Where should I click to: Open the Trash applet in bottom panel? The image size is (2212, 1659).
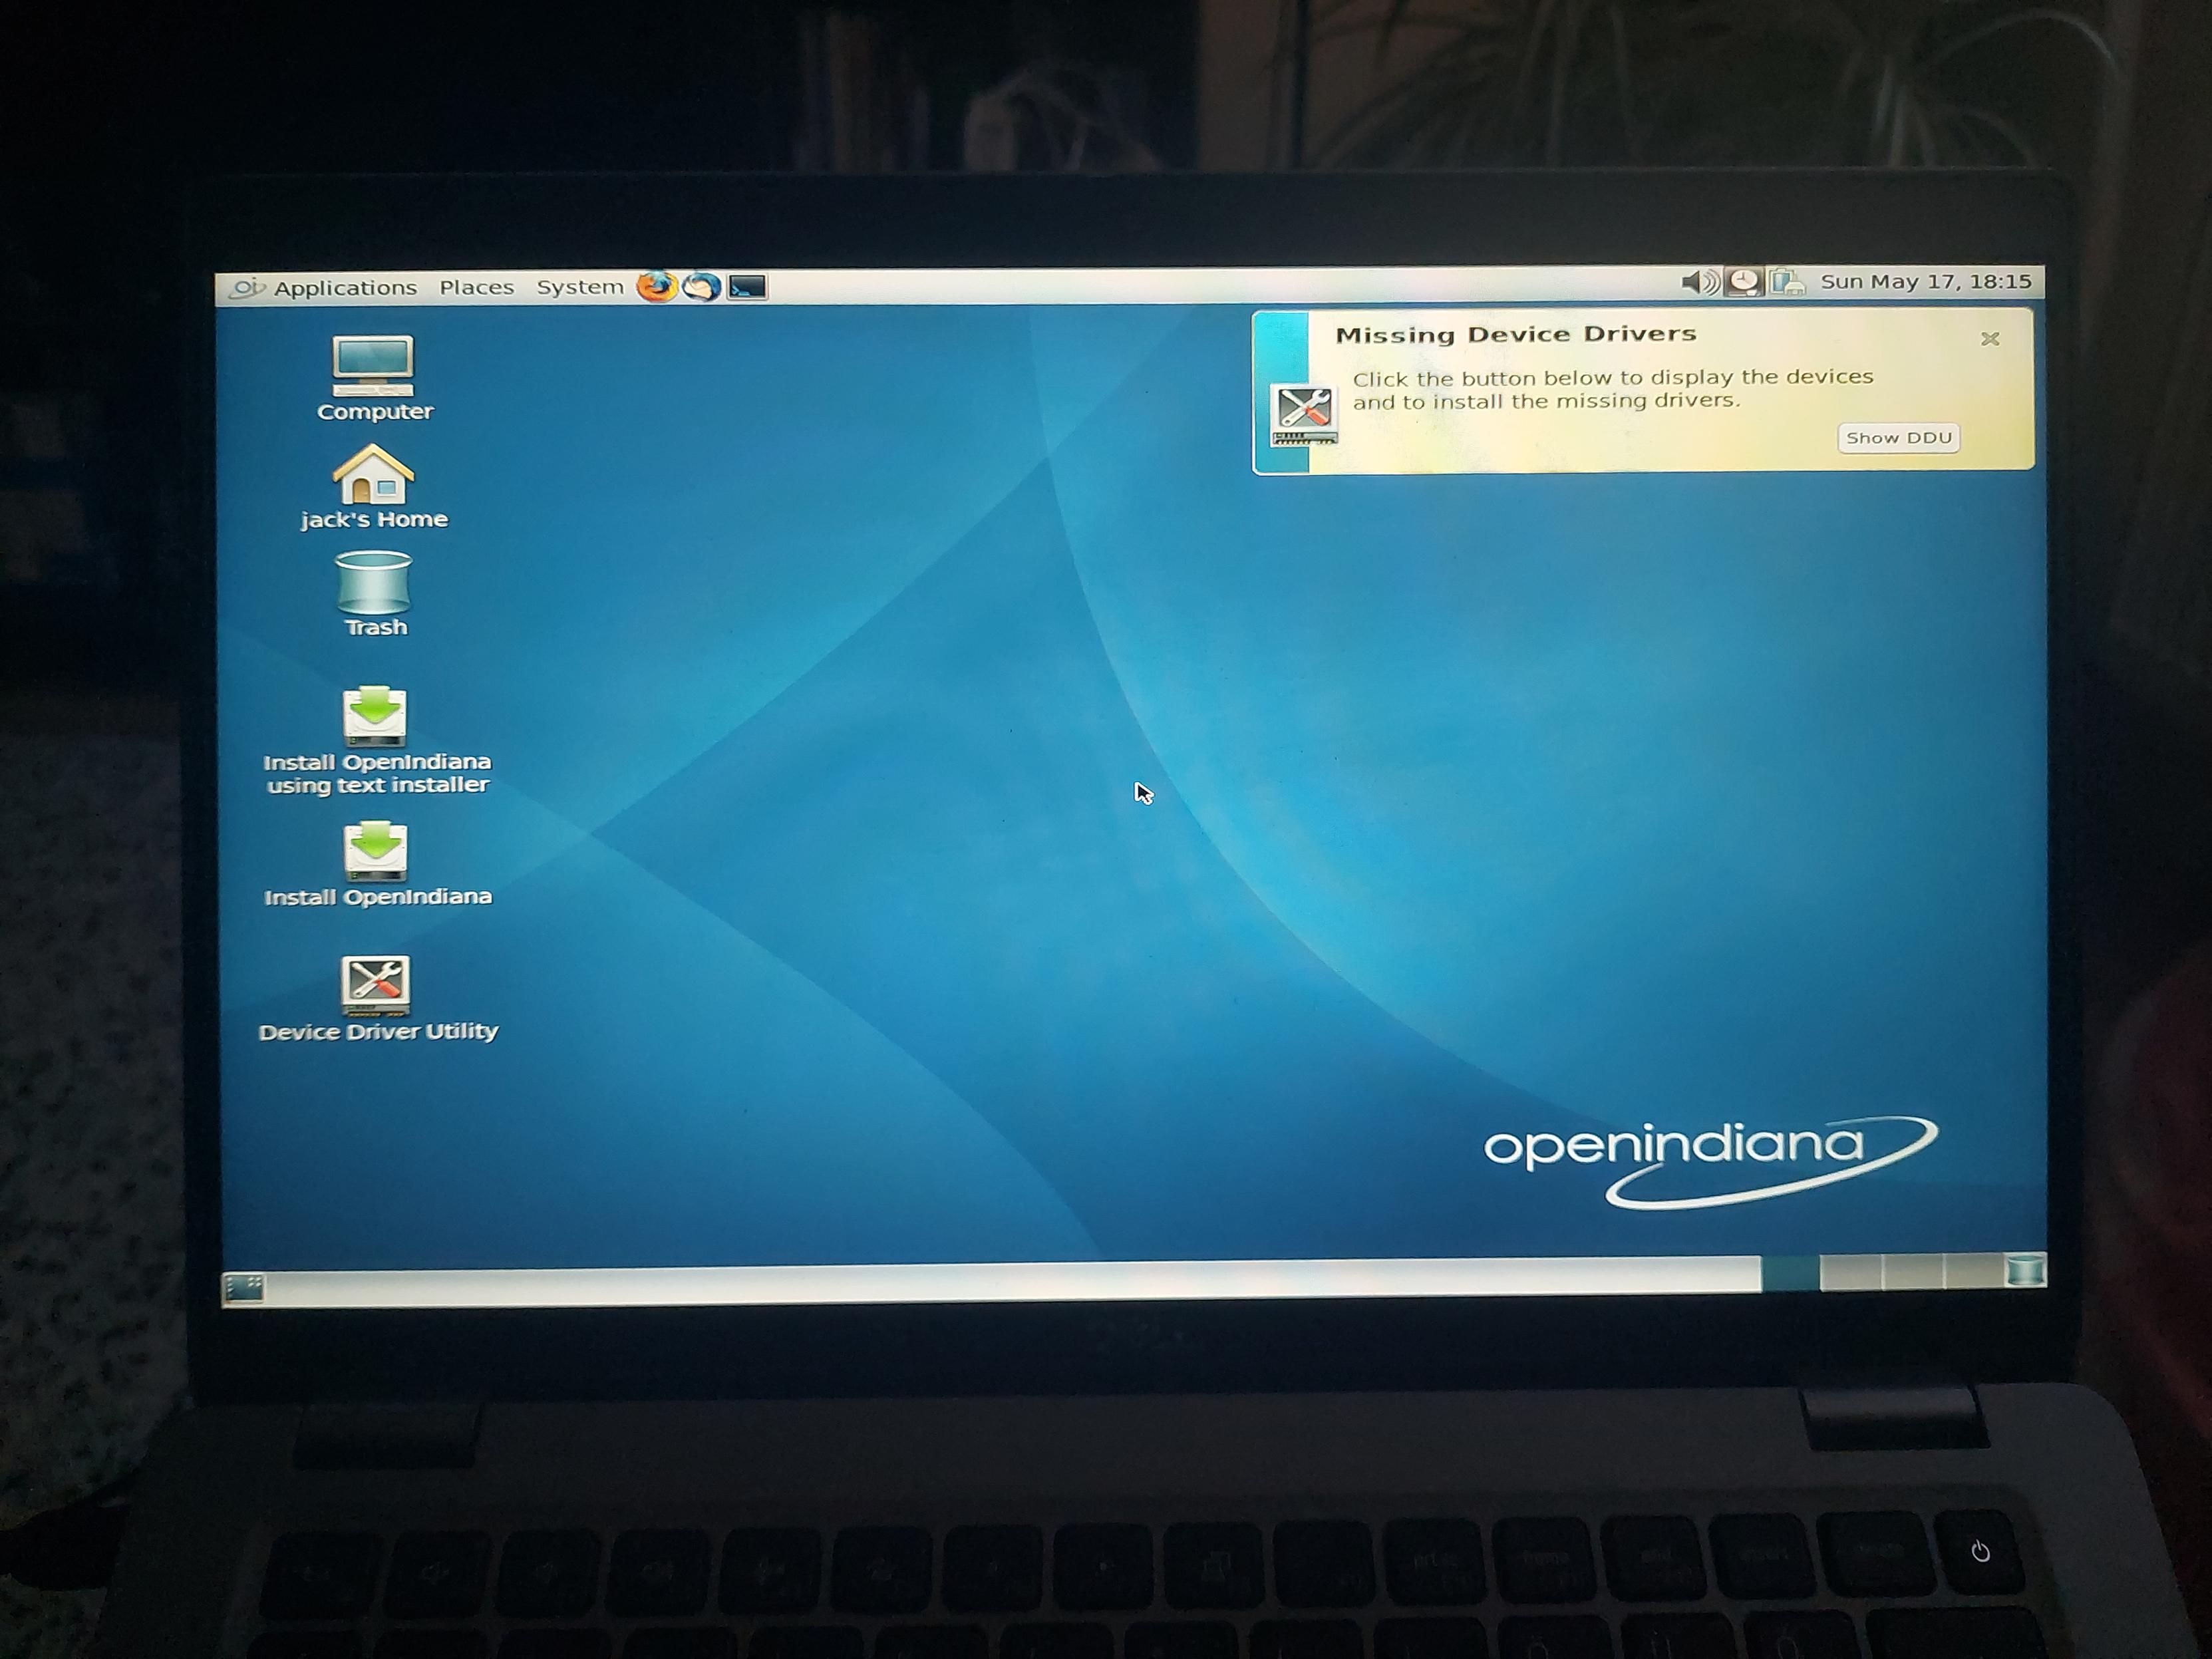click(x=2025, y=1270)
